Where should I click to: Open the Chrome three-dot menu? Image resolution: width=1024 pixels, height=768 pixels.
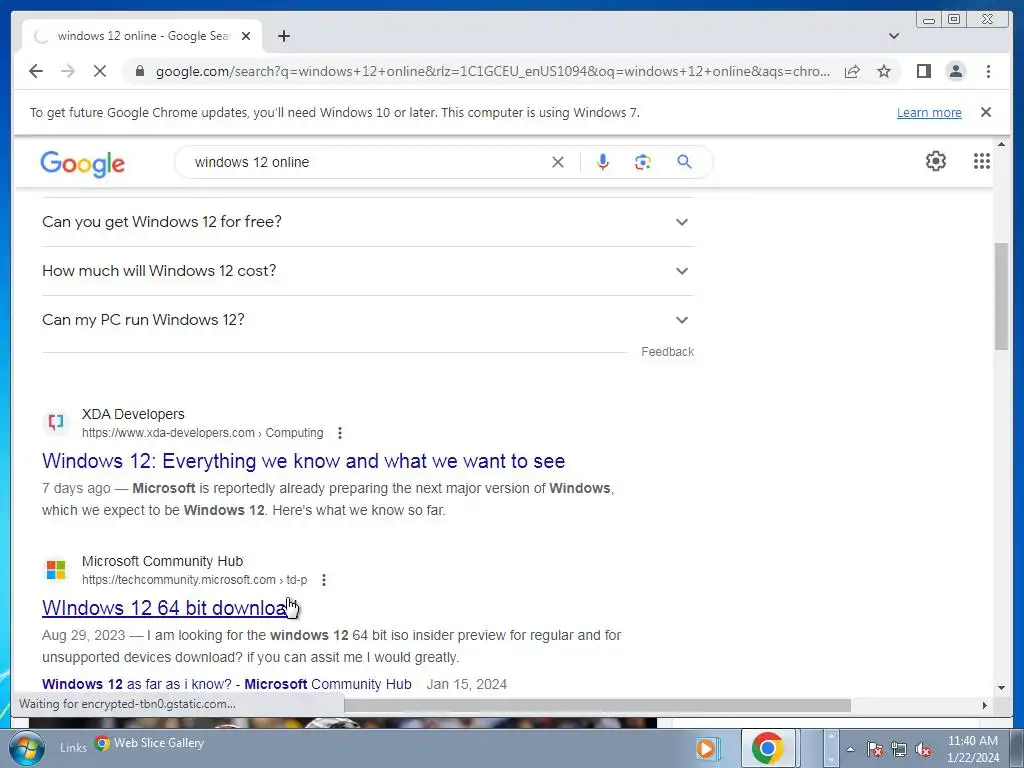[x=988, y=71]
